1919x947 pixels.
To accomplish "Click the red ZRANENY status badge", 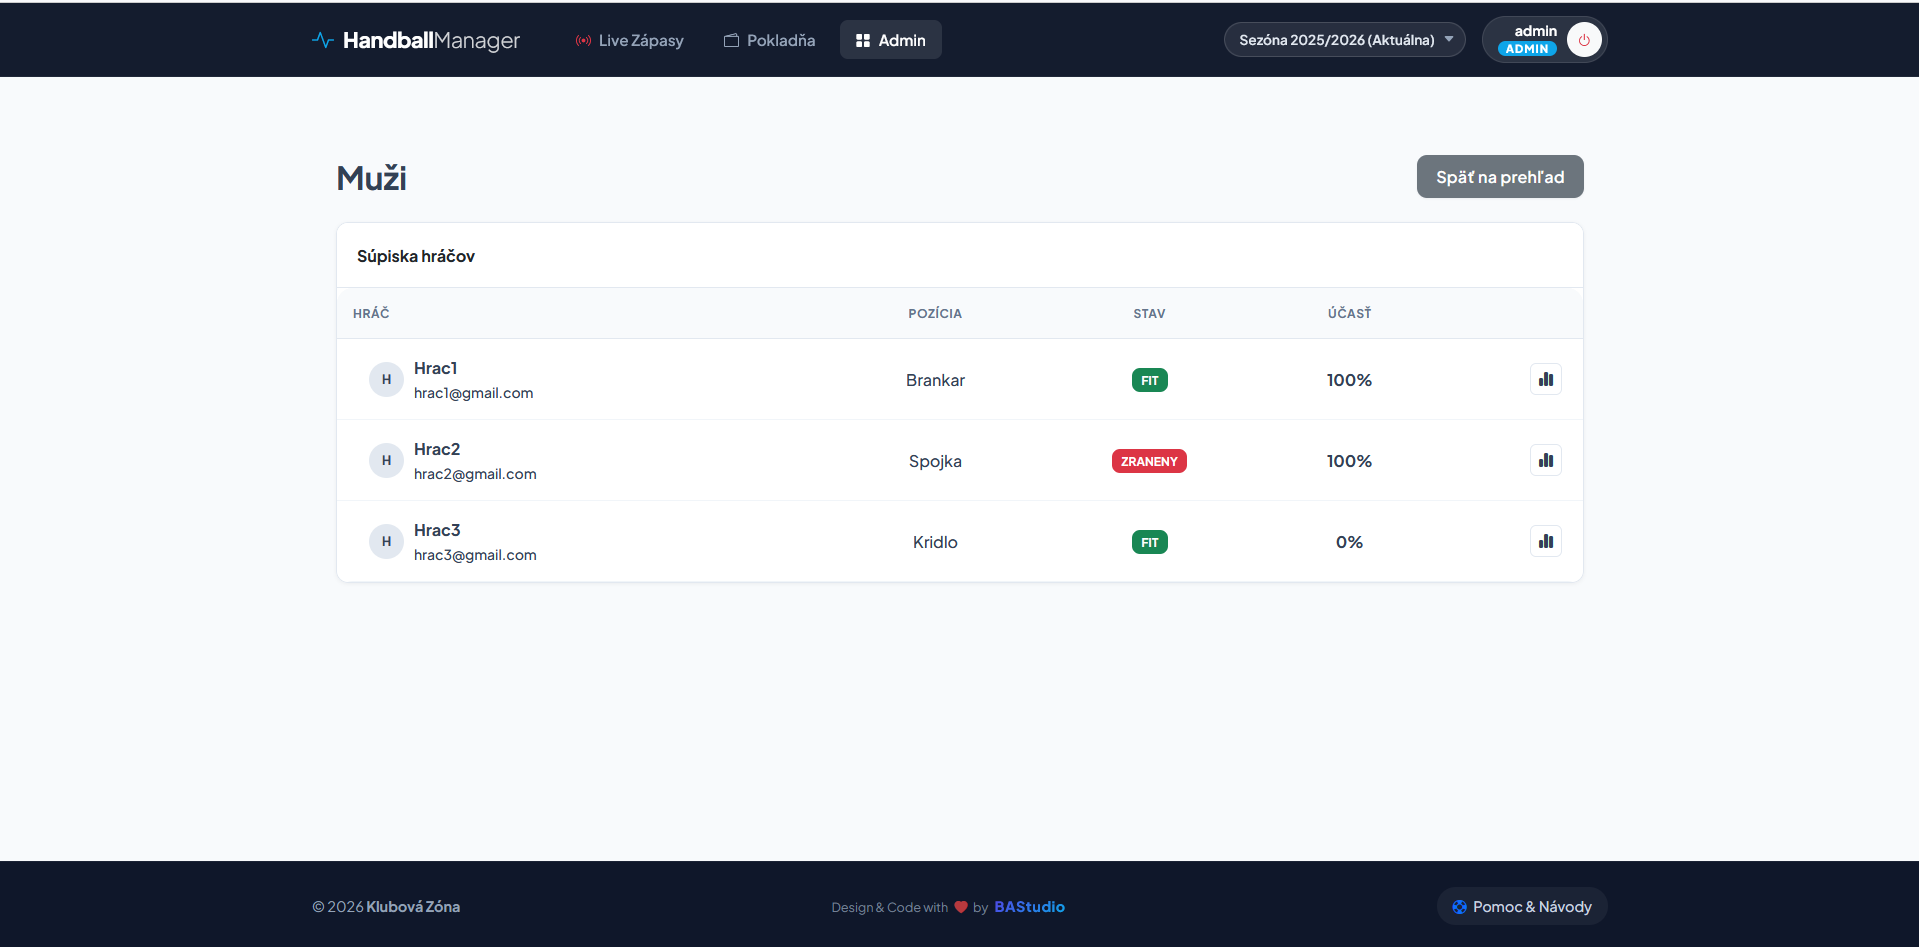I will click(x=1149, y=461).
